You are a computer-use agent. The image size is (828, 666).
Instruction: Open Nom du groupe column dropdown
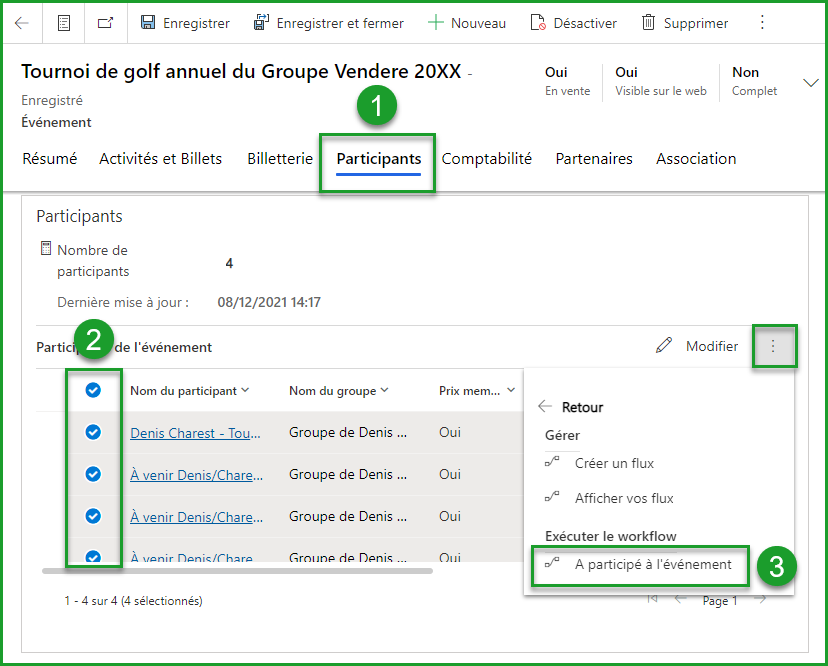click(384, 391)
